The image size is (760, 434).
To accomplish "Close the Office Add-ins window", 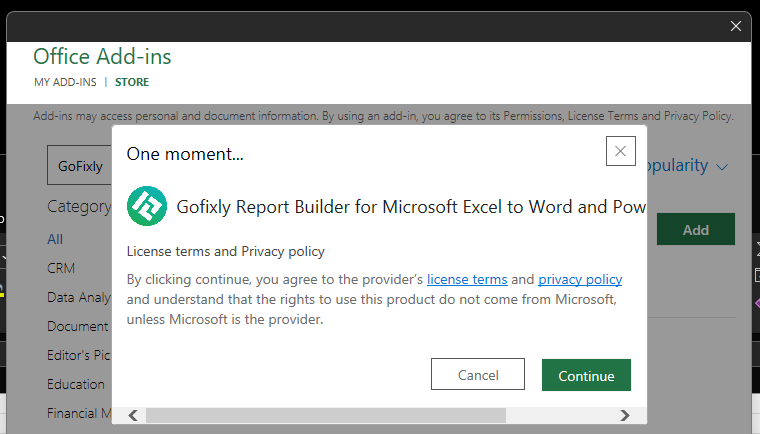I will point(735,26).
